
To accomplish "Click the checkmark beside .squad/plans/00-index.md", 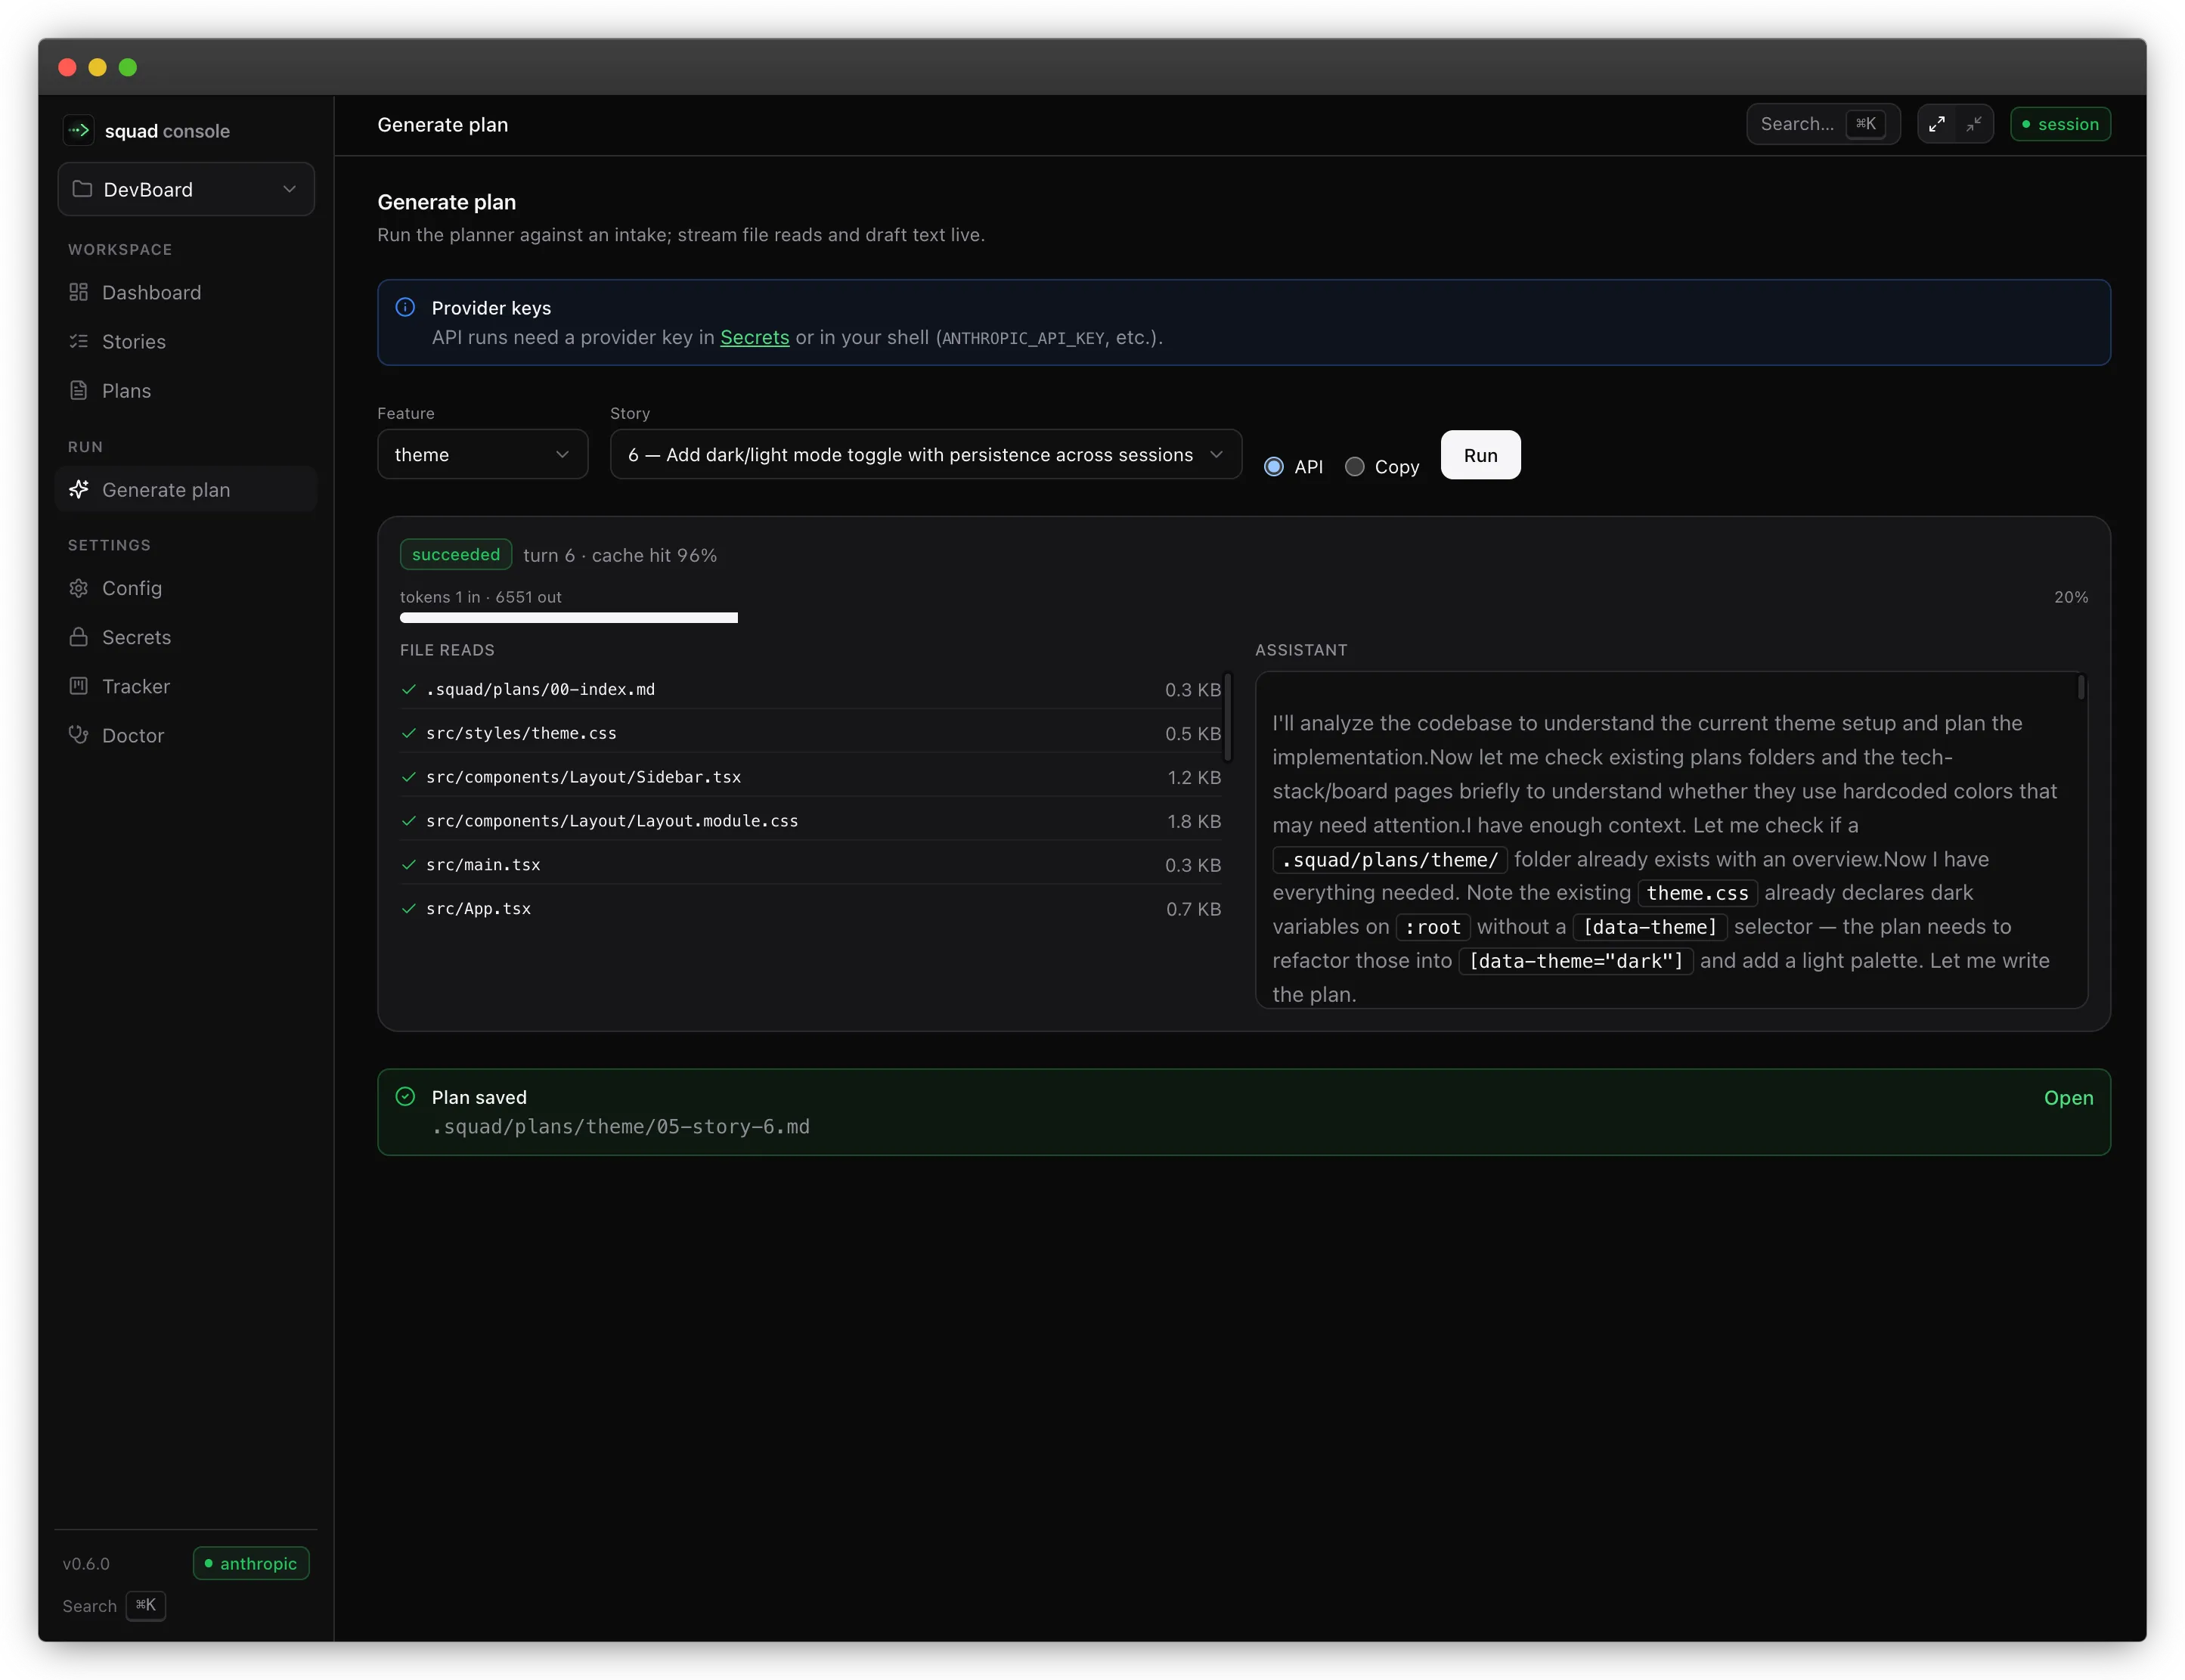I will [x=408, y=689].
